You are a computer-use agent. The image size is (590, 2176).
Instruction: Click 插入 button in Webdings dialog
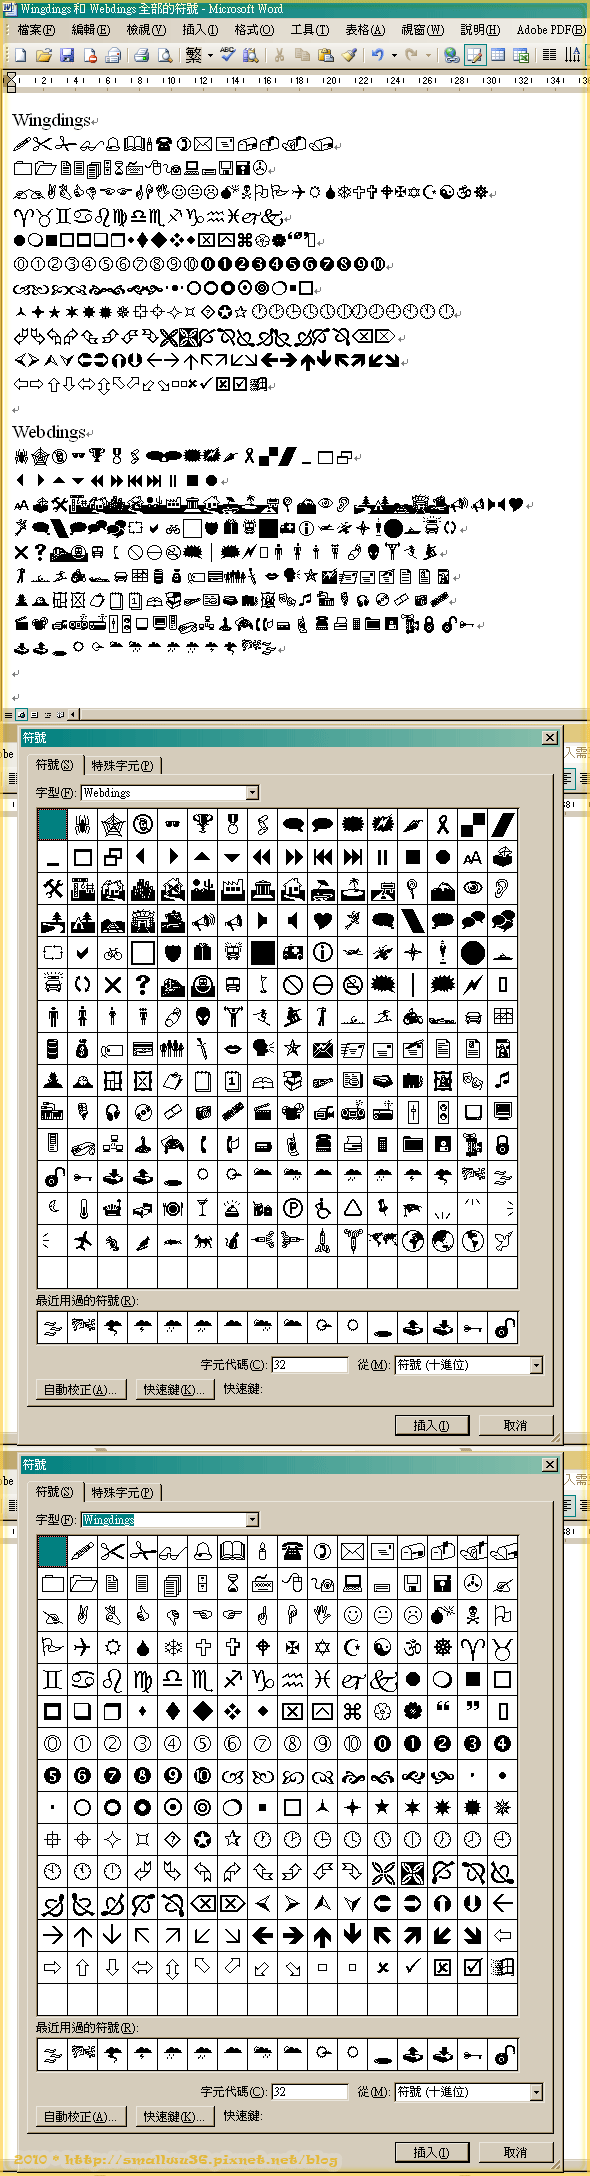[x=432, y=1425]
